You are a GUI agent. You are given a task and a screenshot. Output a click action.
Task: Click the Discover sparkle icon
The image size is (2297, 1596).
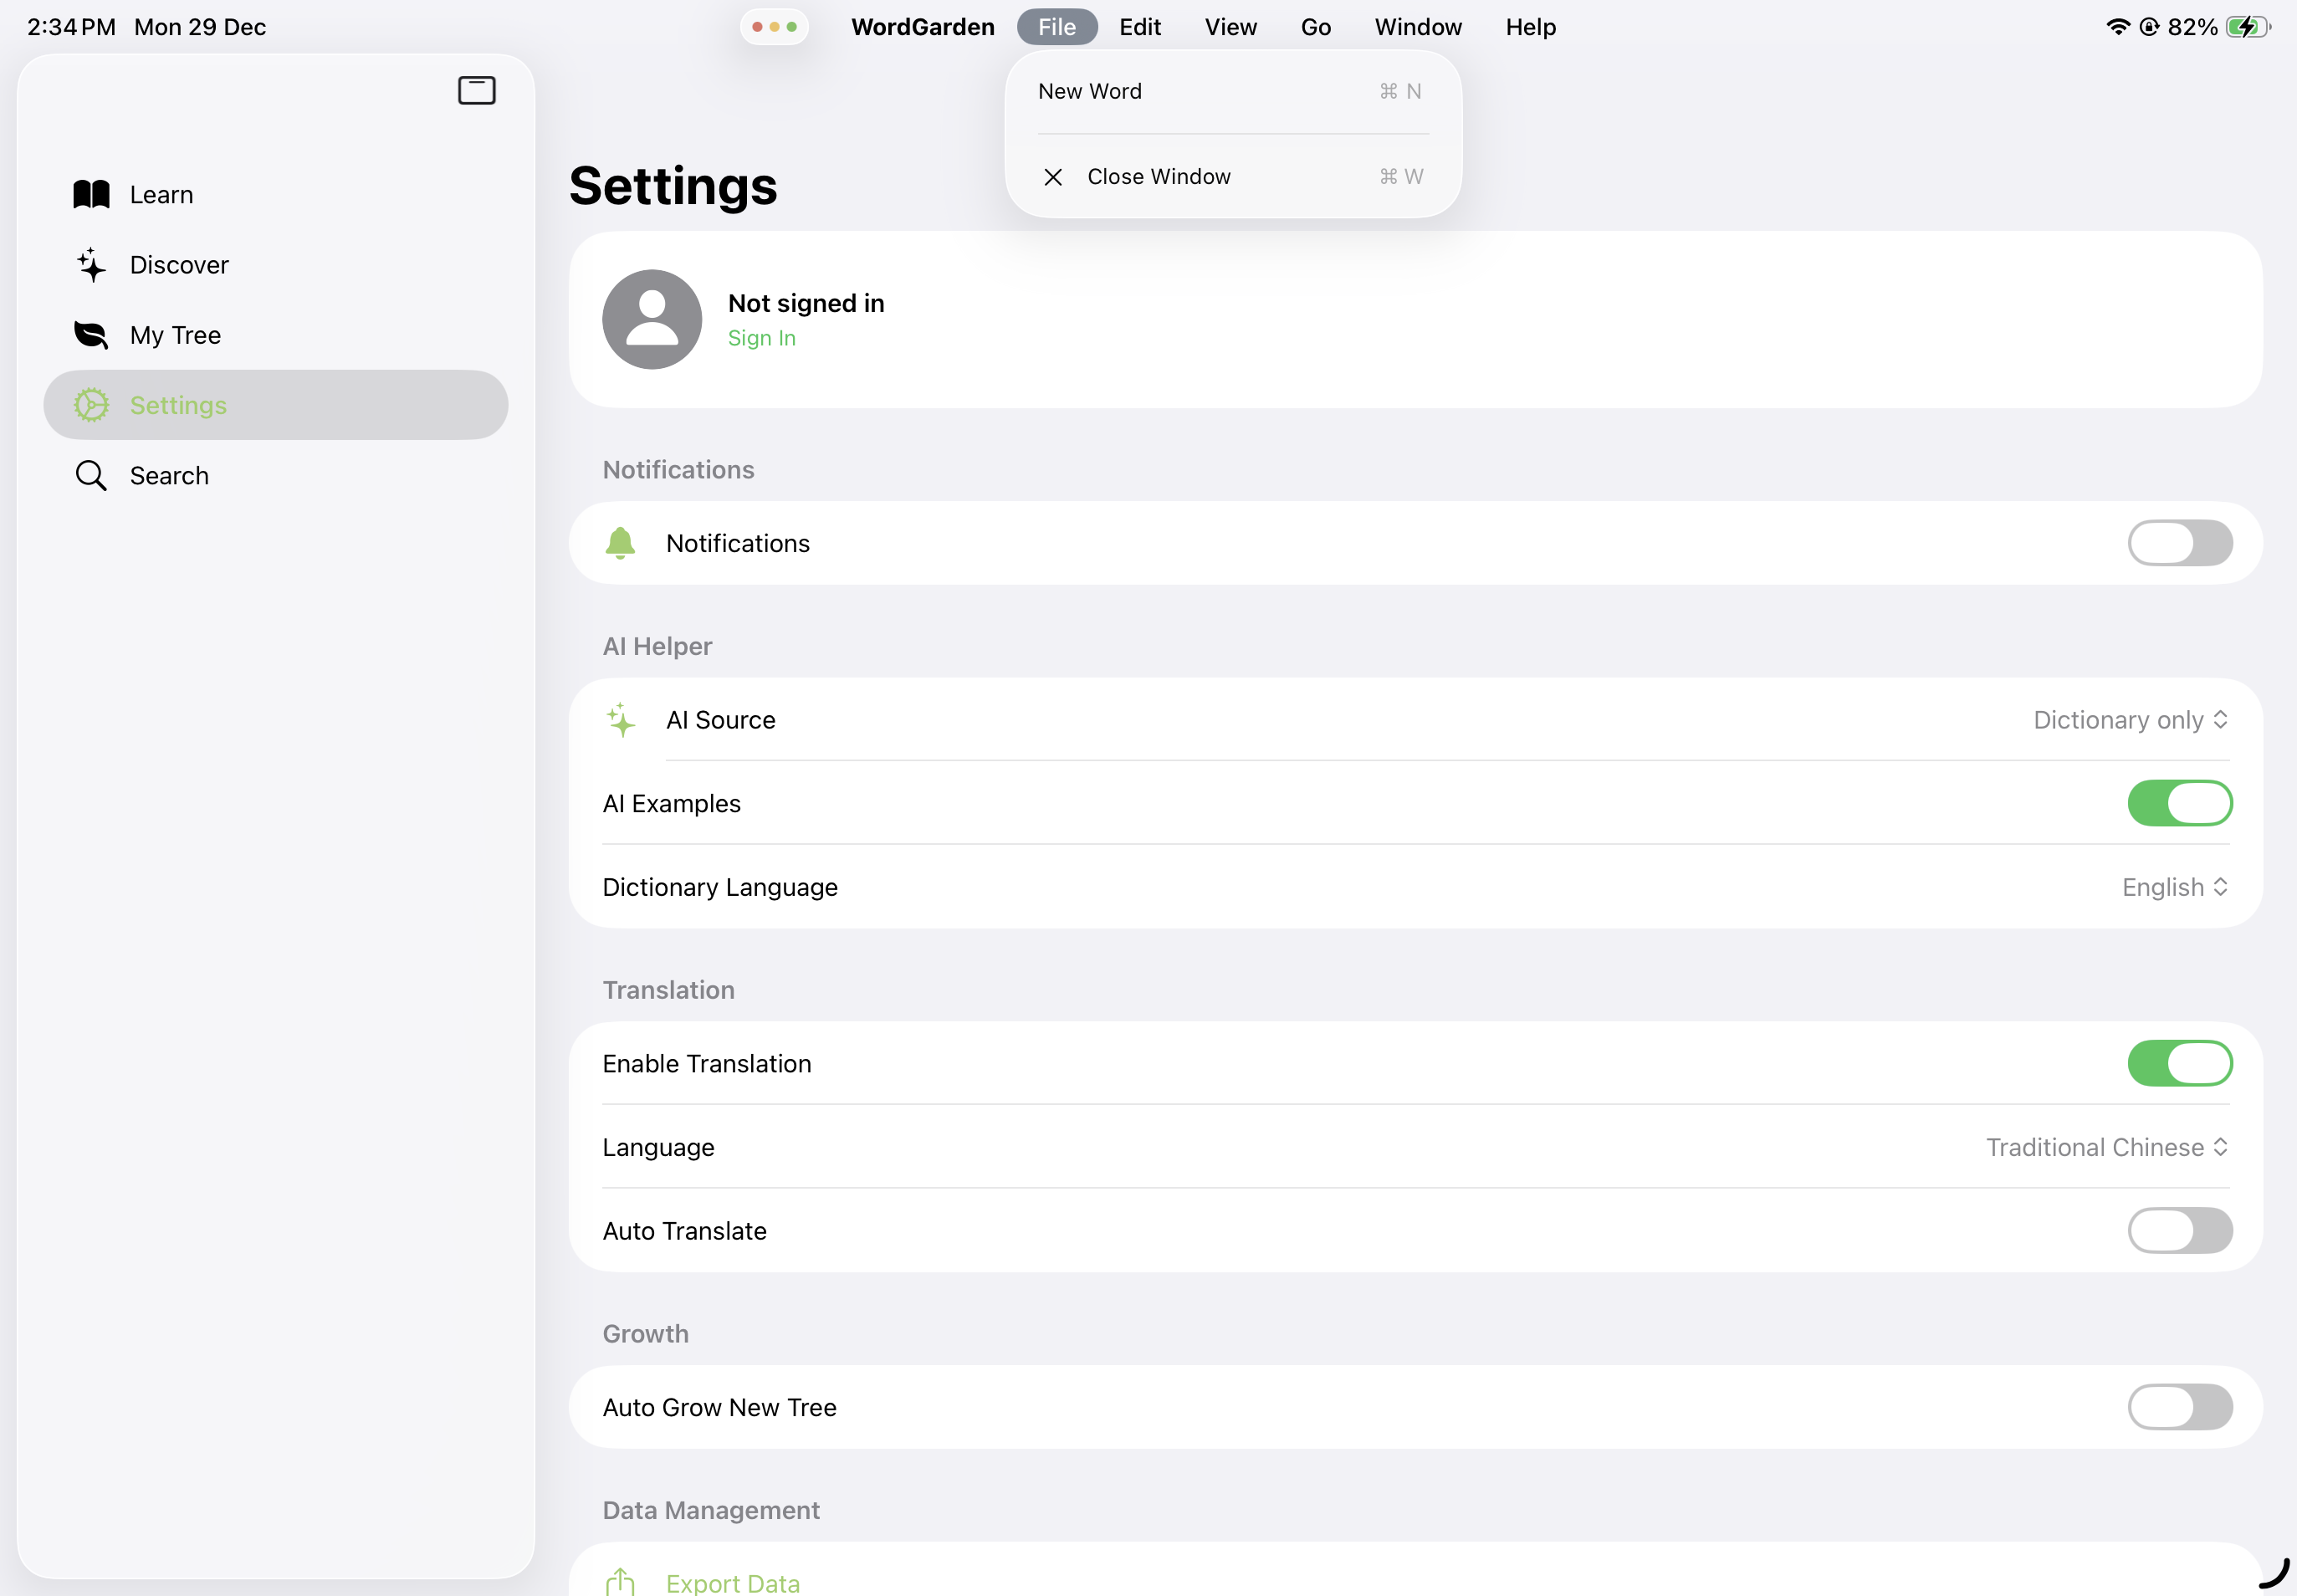pyautogui.click(x=91, y=265)
